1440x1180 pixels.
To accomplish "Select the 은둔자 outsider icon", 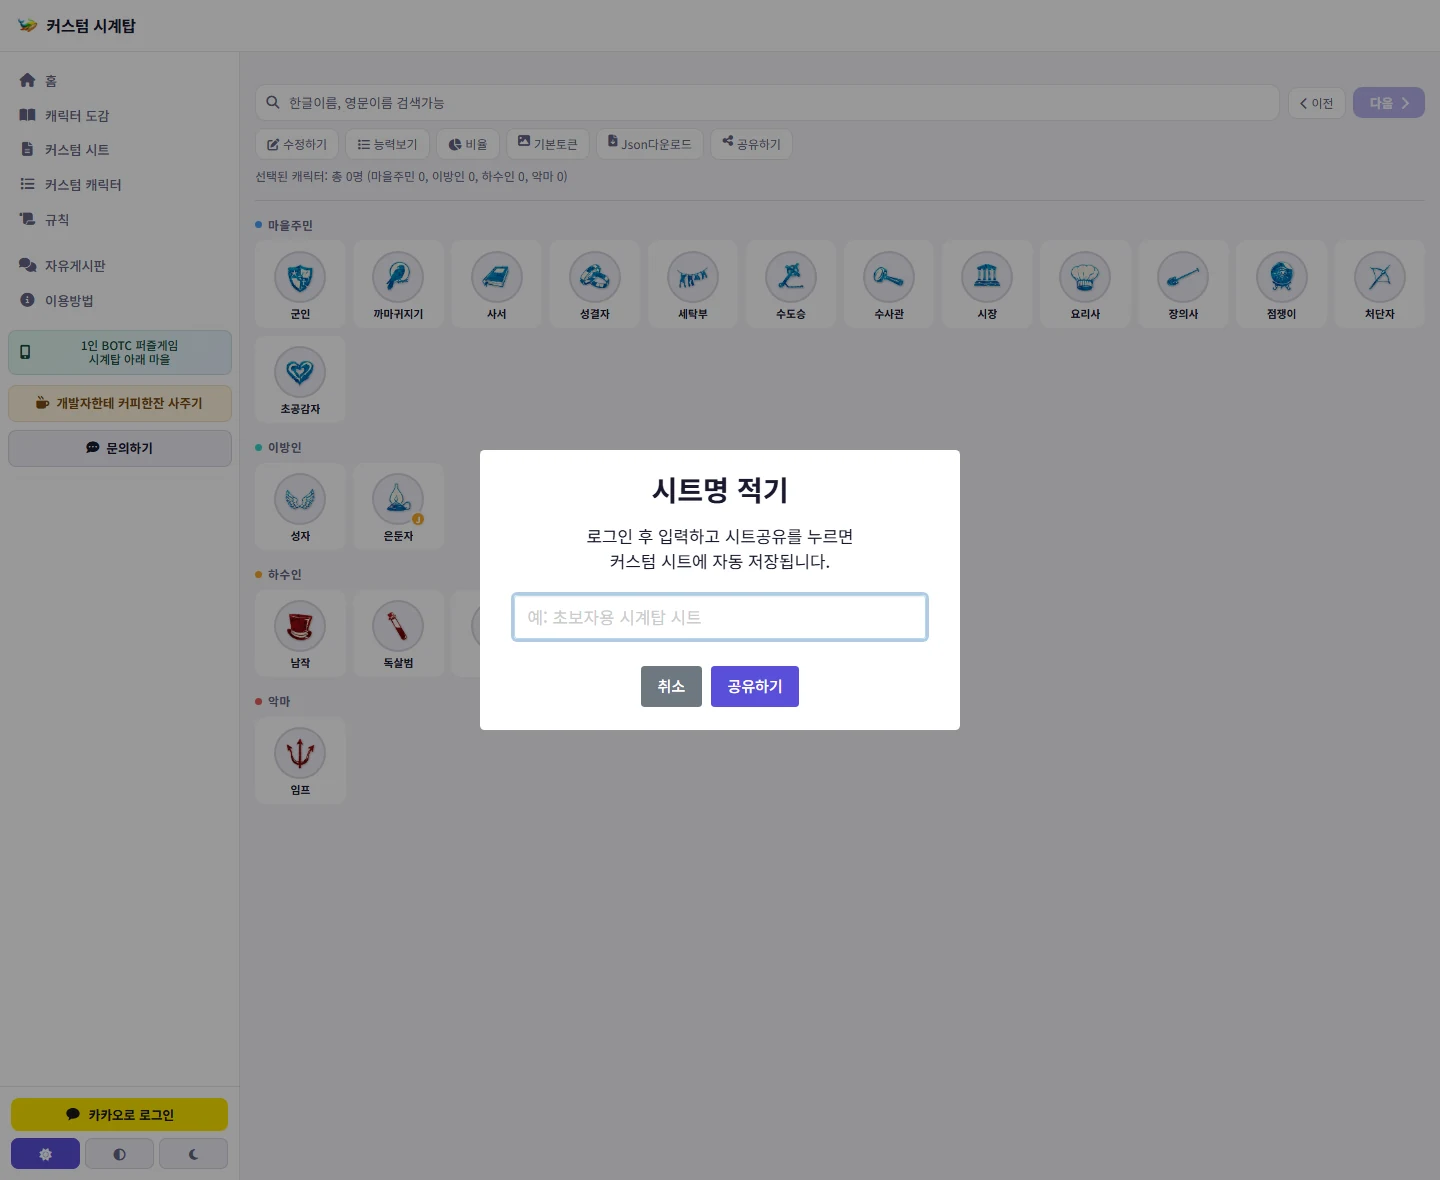I will 398,499.
